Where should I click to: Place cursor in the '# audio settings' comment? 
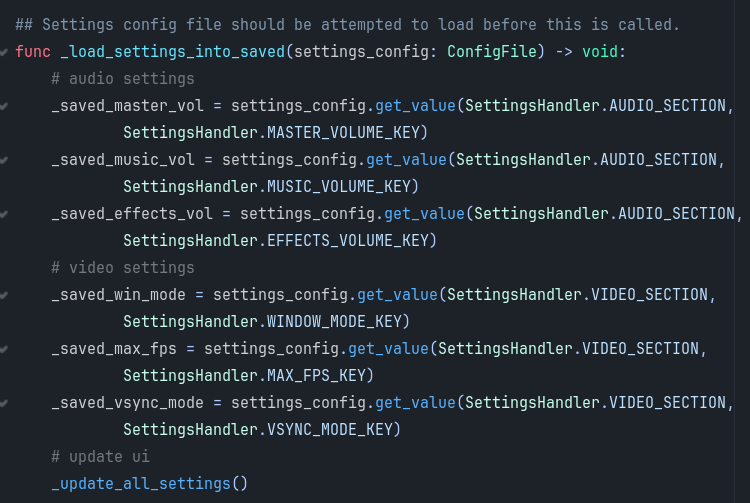pyautogui.click(x=123, y=78)
